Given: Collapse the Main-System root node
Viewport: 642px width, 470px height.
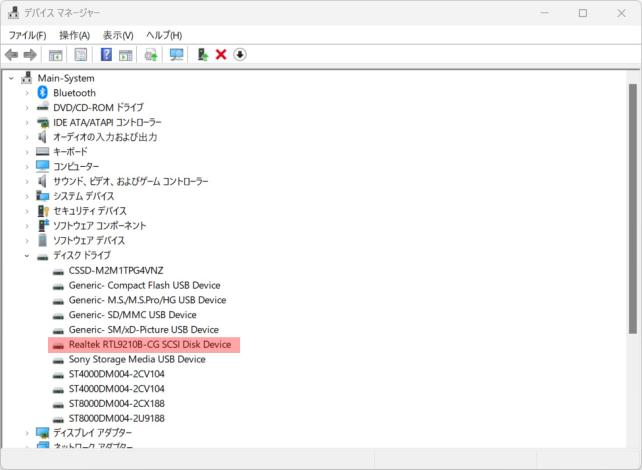Looking at the screenshot, I should 11,78.
